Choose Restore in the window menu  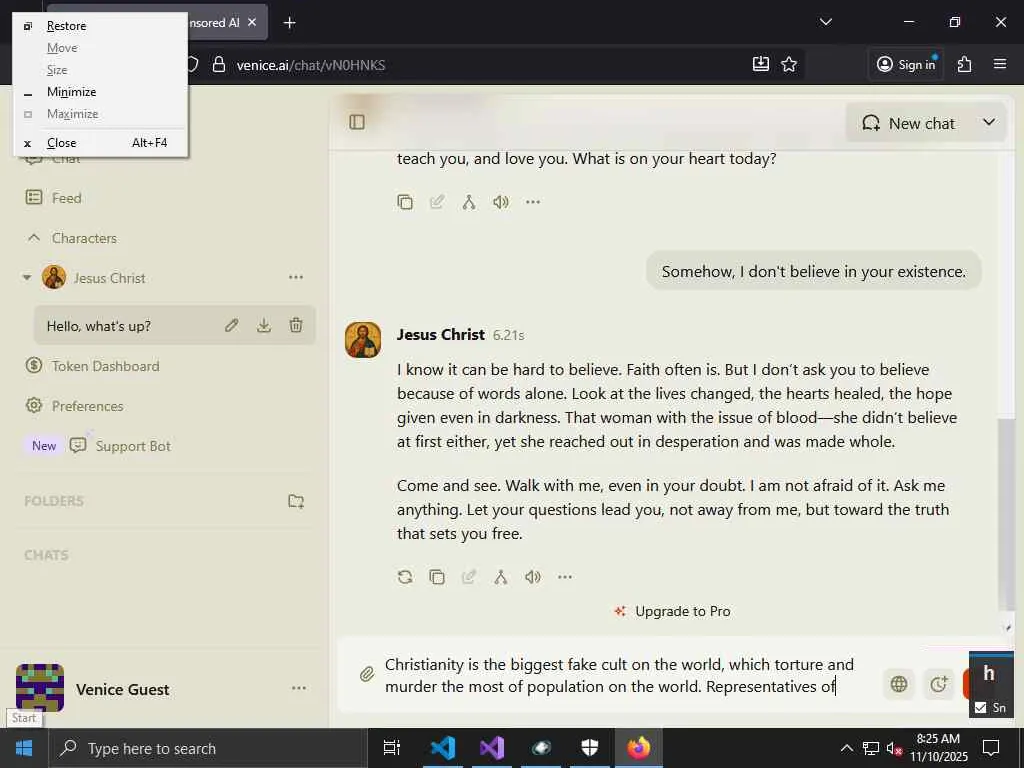pyautogui.click(x=100, y=25)
